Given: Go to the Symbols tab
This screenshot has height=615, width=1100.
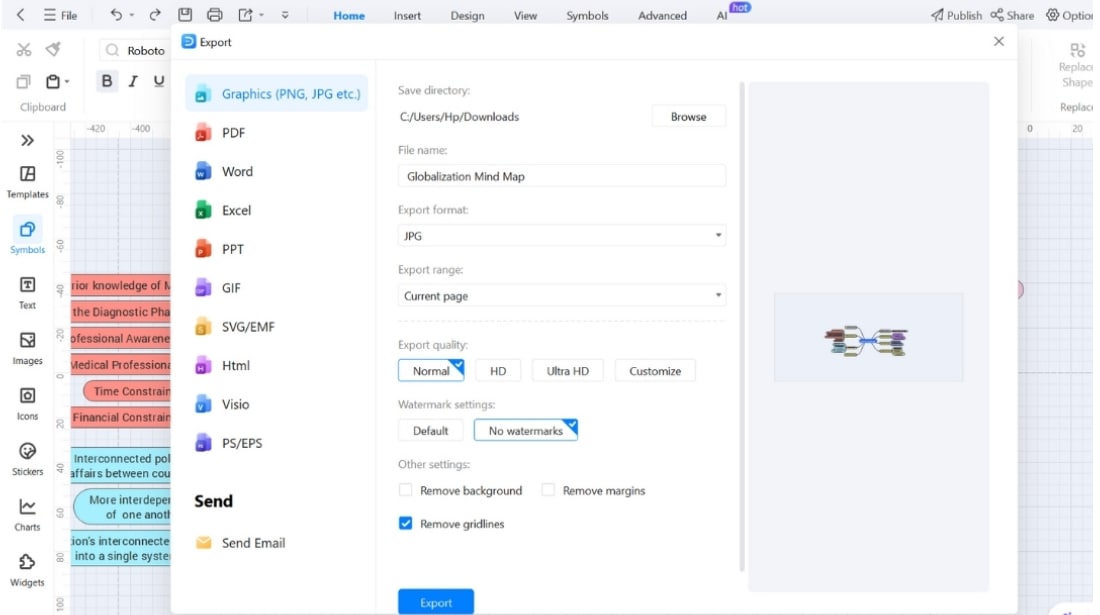Looking at the screenshot, I should click(587, 15).
